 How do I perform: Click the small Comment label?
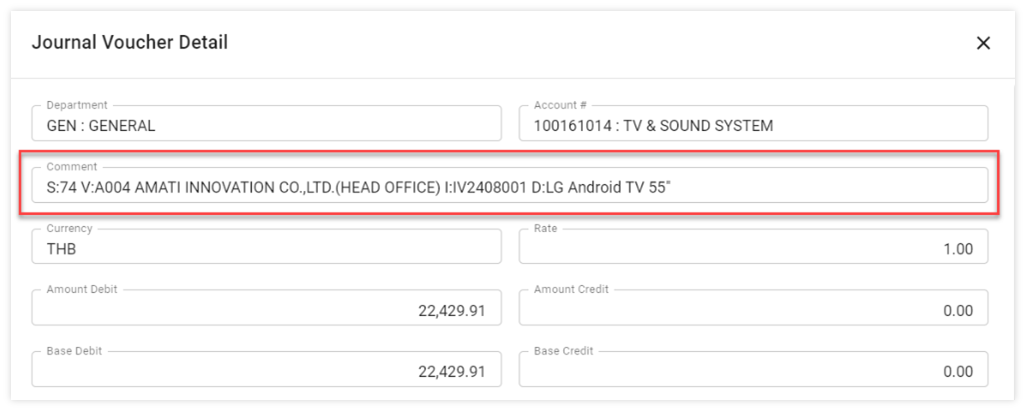pyautogui.click(x=70, y=167)
